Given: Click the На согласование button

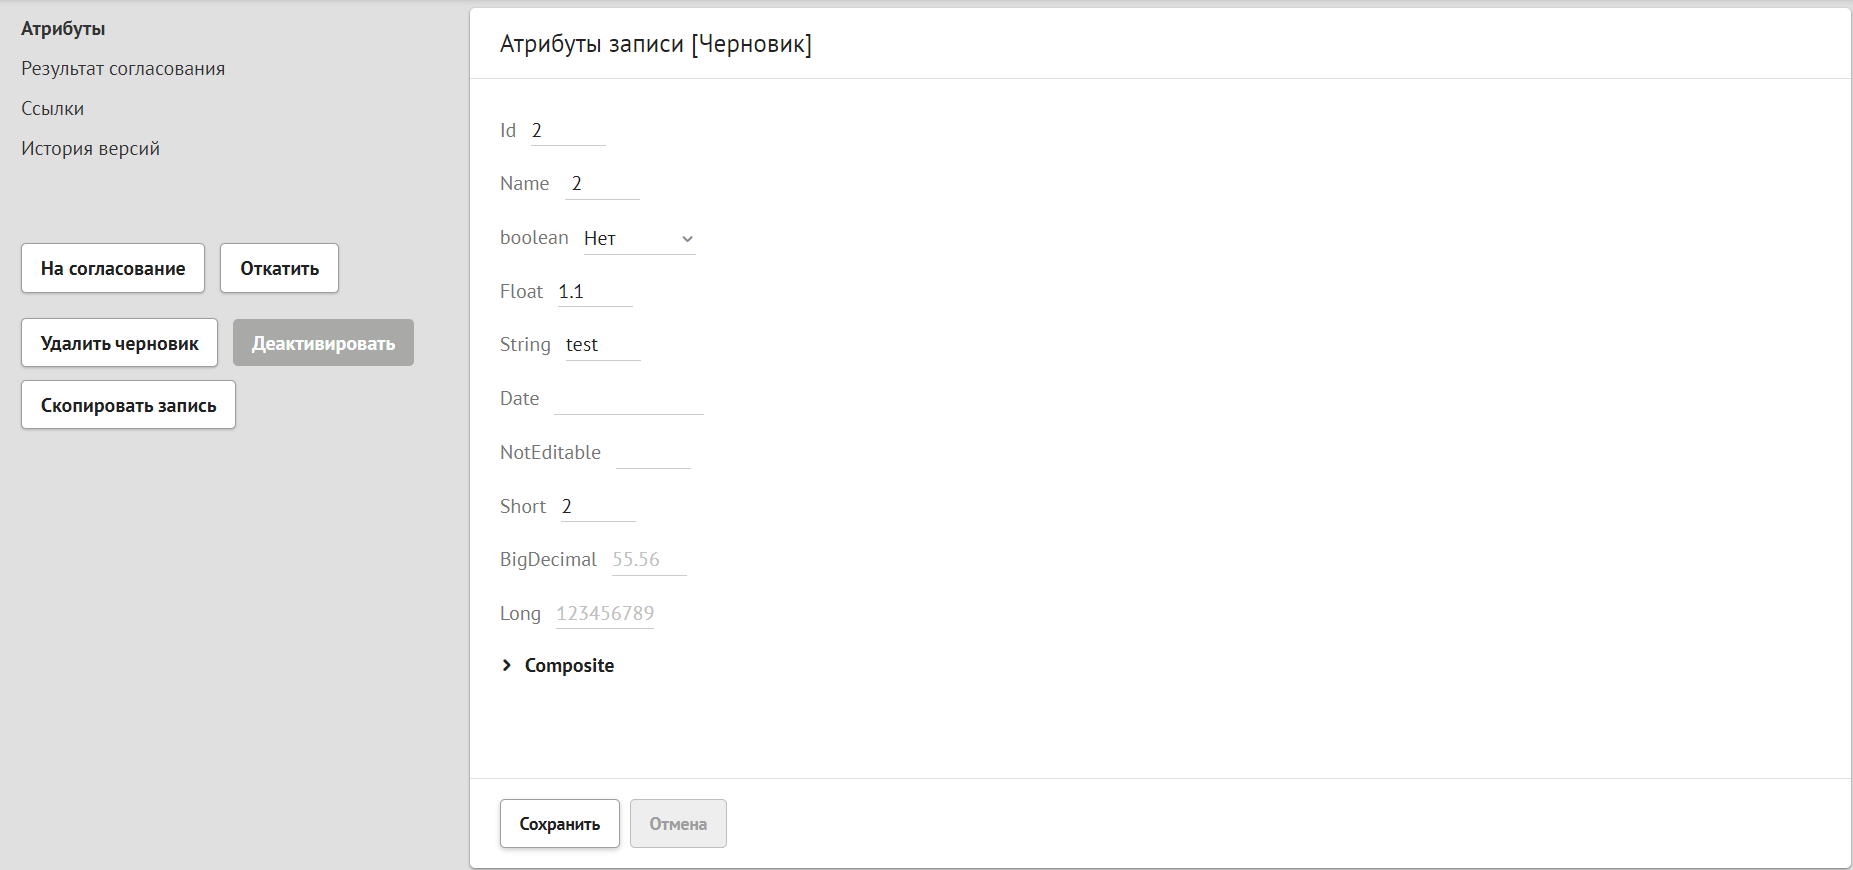Looking at the screenshot, I should click(113, 269).
